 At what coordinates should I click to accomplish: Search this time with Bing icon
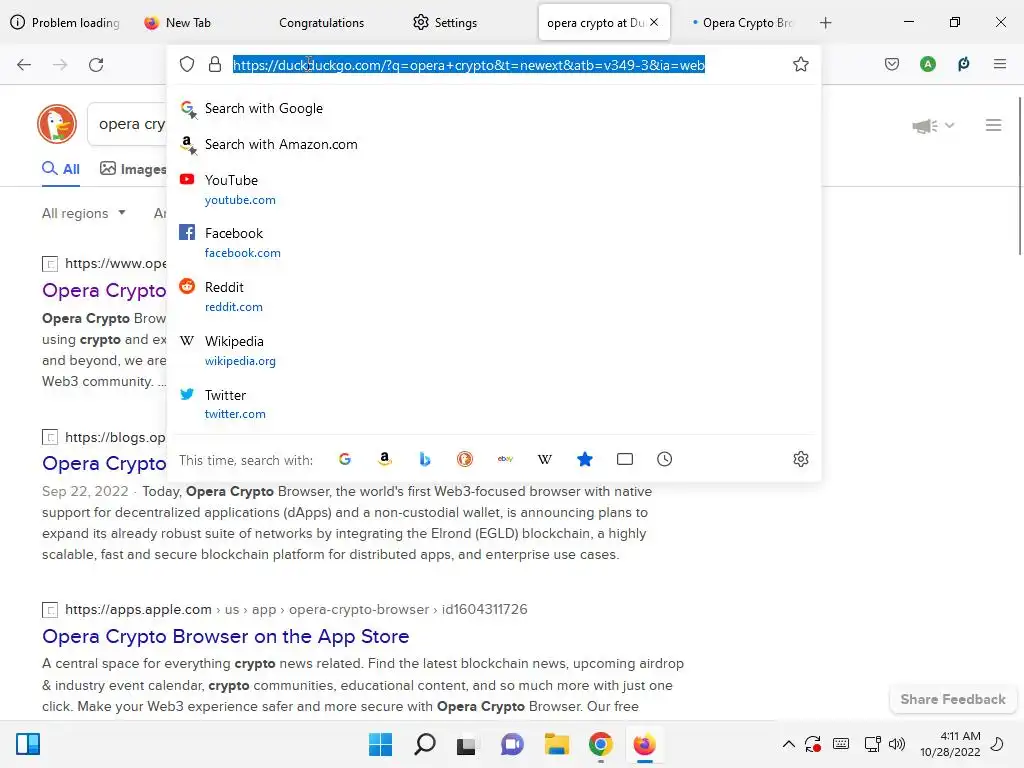point(425,459)
